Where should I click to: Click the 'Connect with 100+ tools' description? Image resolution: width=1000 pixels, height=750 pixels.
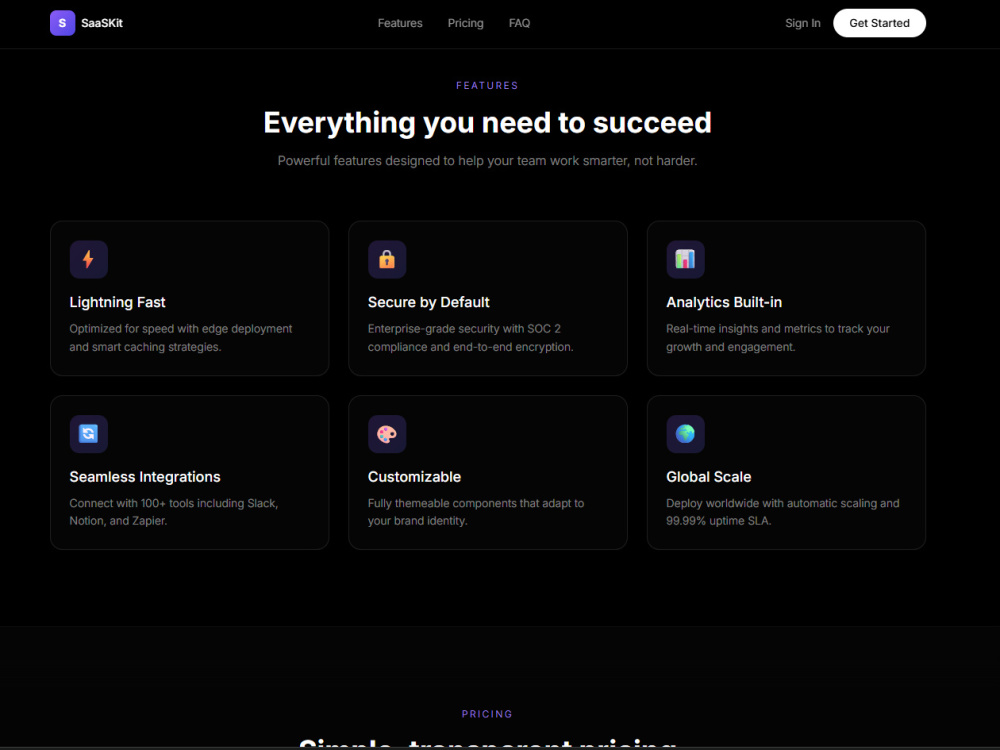(173, 511)
